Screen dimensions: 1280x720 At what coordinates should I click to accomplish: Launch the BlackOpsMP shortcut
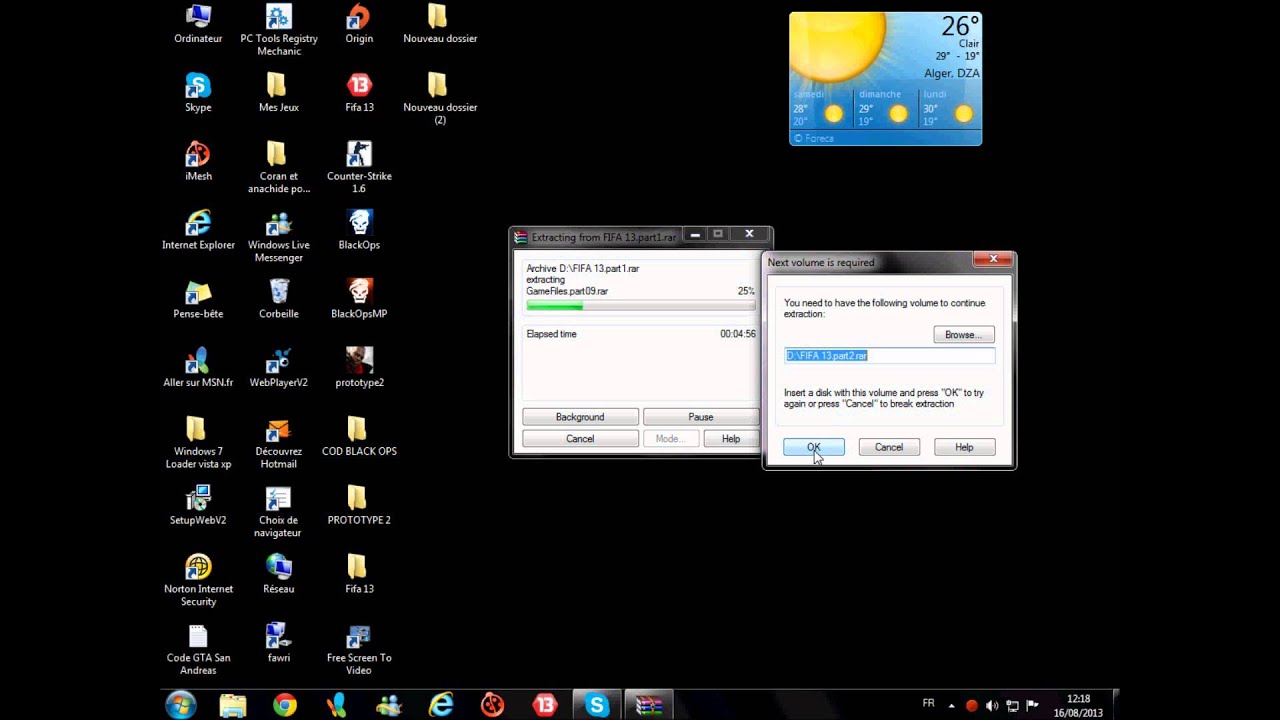point(359,300)
